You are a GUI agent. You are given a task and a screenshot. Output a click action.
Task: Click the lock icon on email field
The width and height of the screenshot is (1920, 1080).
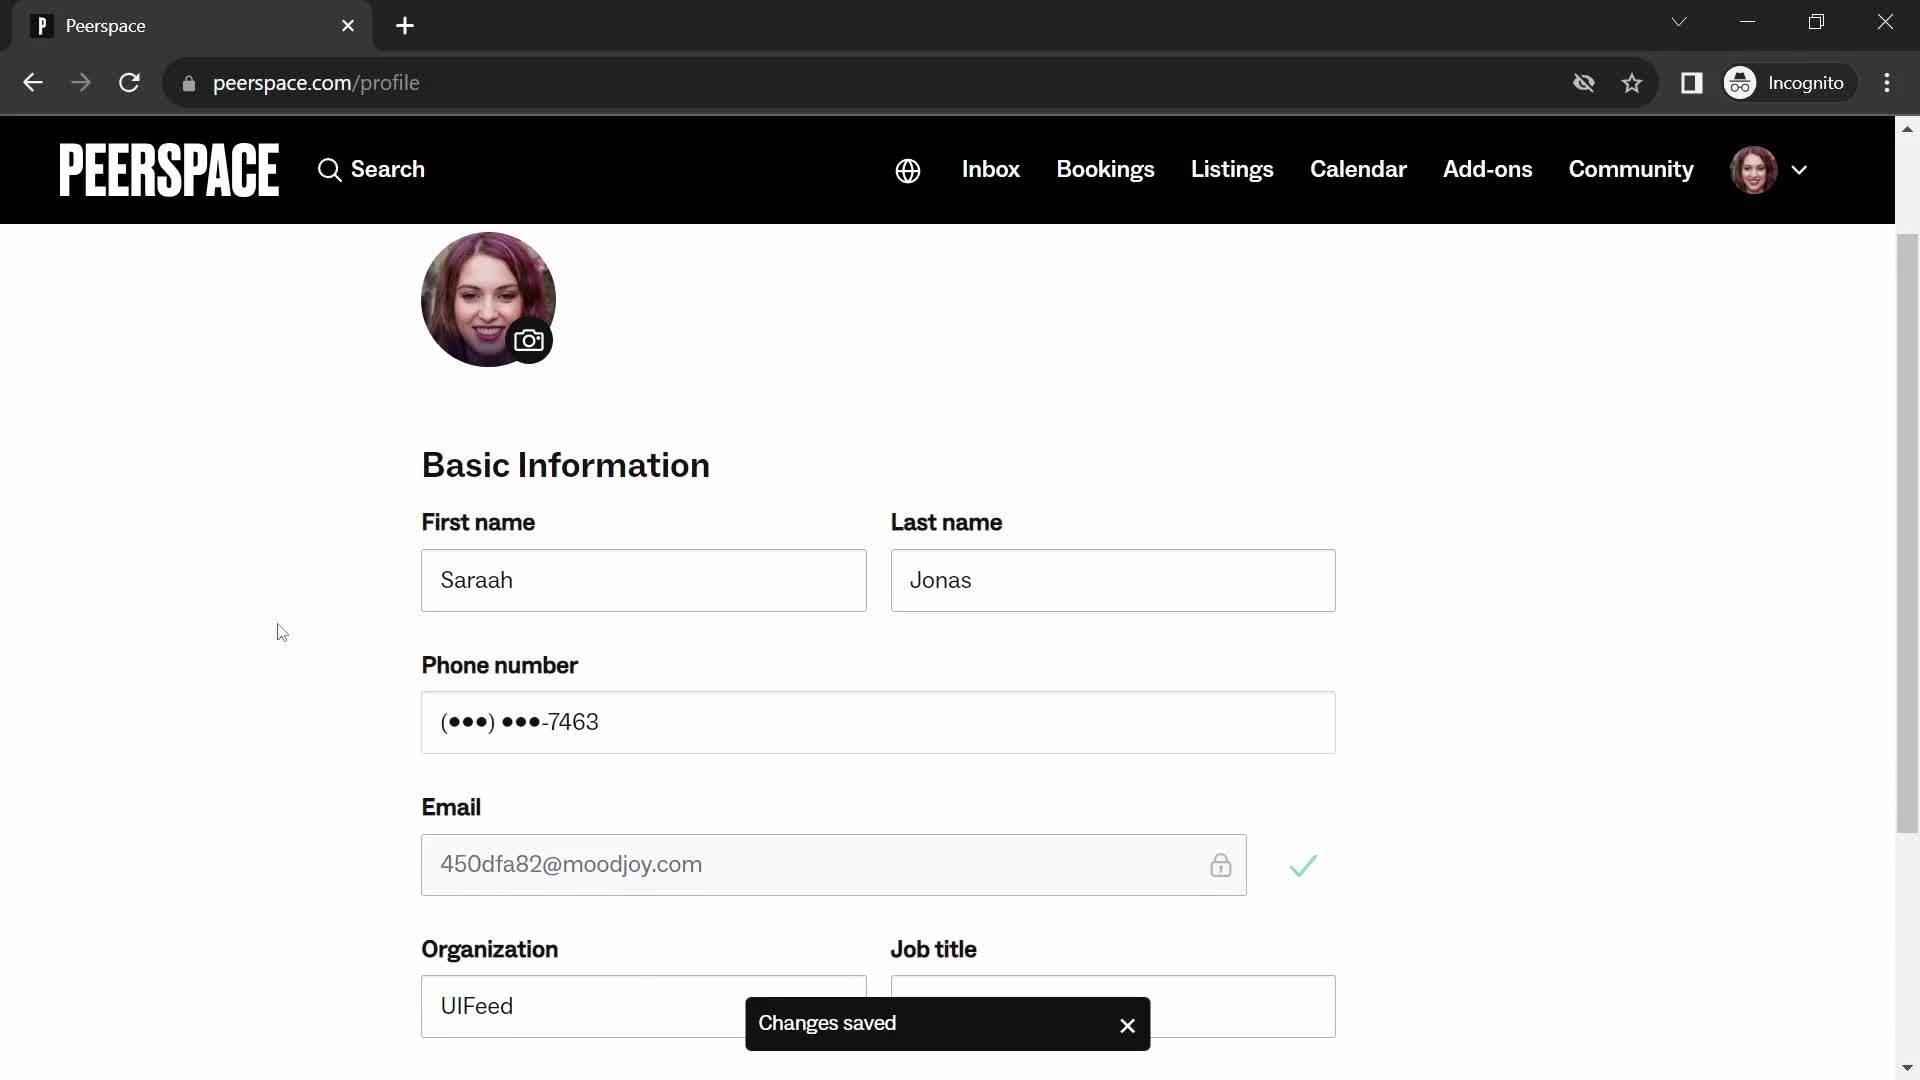click(1220, 865)
